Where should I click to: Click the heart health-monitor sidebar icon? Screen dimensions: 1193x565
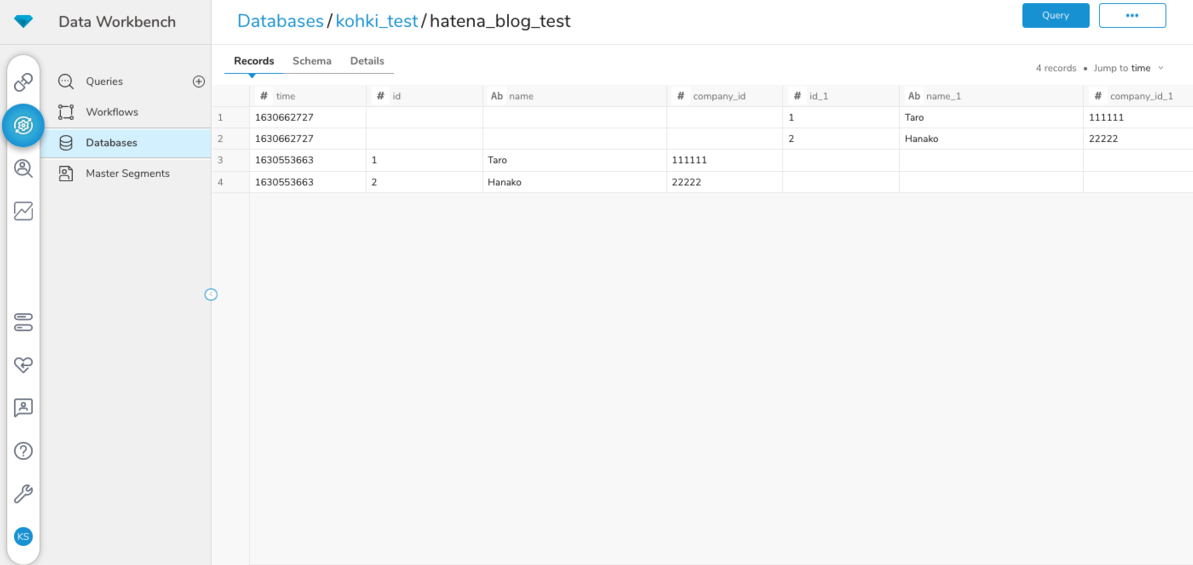click(23, 365)
